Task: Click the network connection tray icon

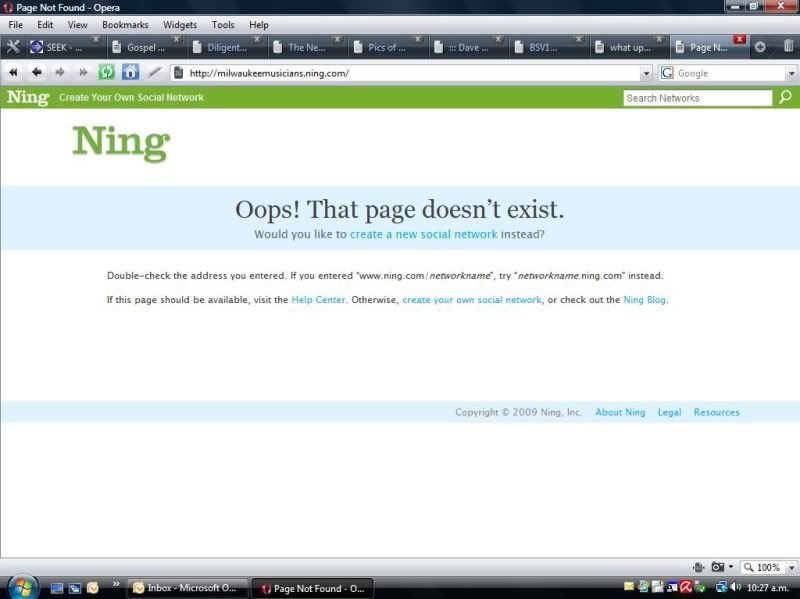Action: pos(721,587)
